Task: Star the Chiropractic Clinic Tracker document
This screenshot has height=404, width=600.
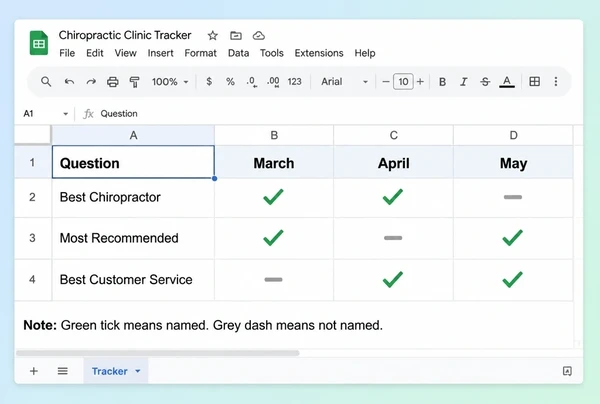Action: (x=212, y=36)
